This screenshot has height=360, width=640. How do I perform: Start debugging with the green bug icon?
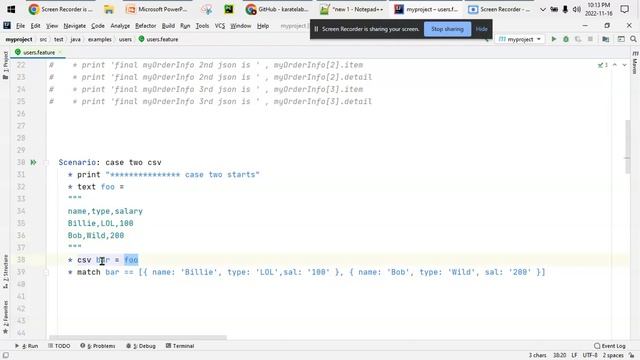(x=566, y=39)
